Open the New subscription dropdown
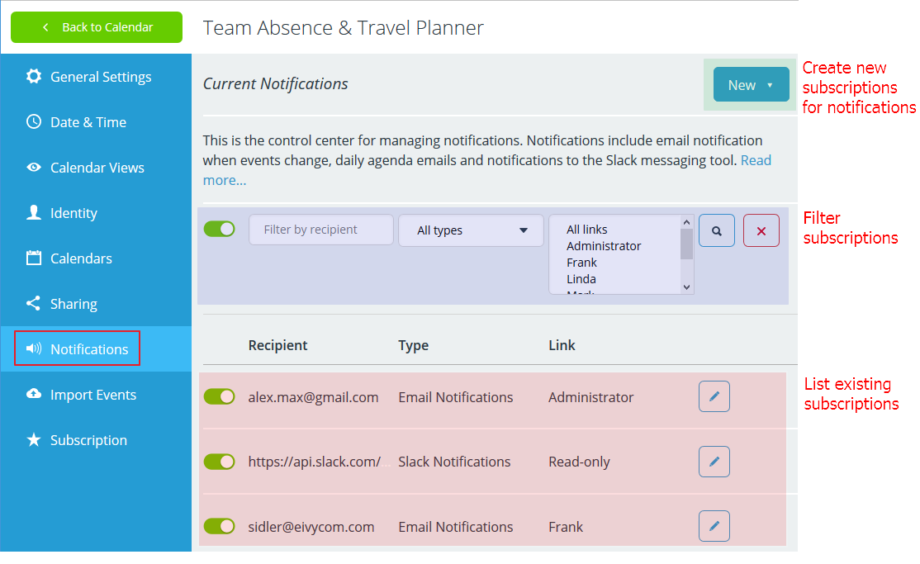Viewport: 920px width, 564px height. click(x=751, y=85)
